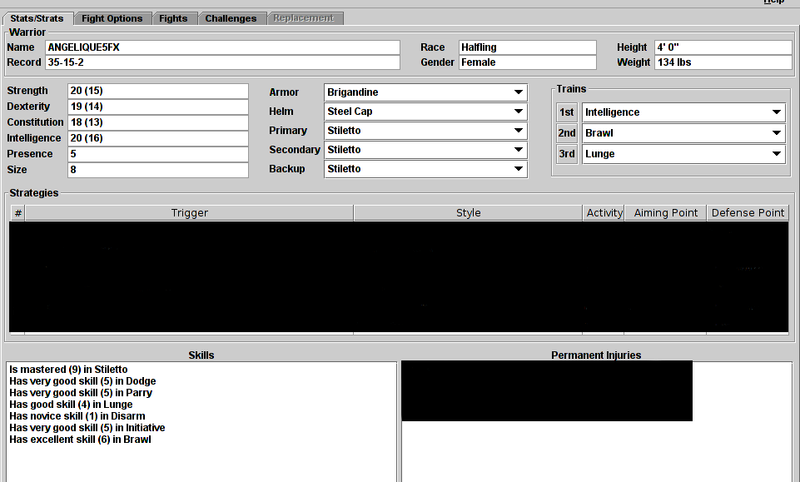
Task: Open the 3rd train dropdown showing Lunge
Action: [x=684, y=154]
